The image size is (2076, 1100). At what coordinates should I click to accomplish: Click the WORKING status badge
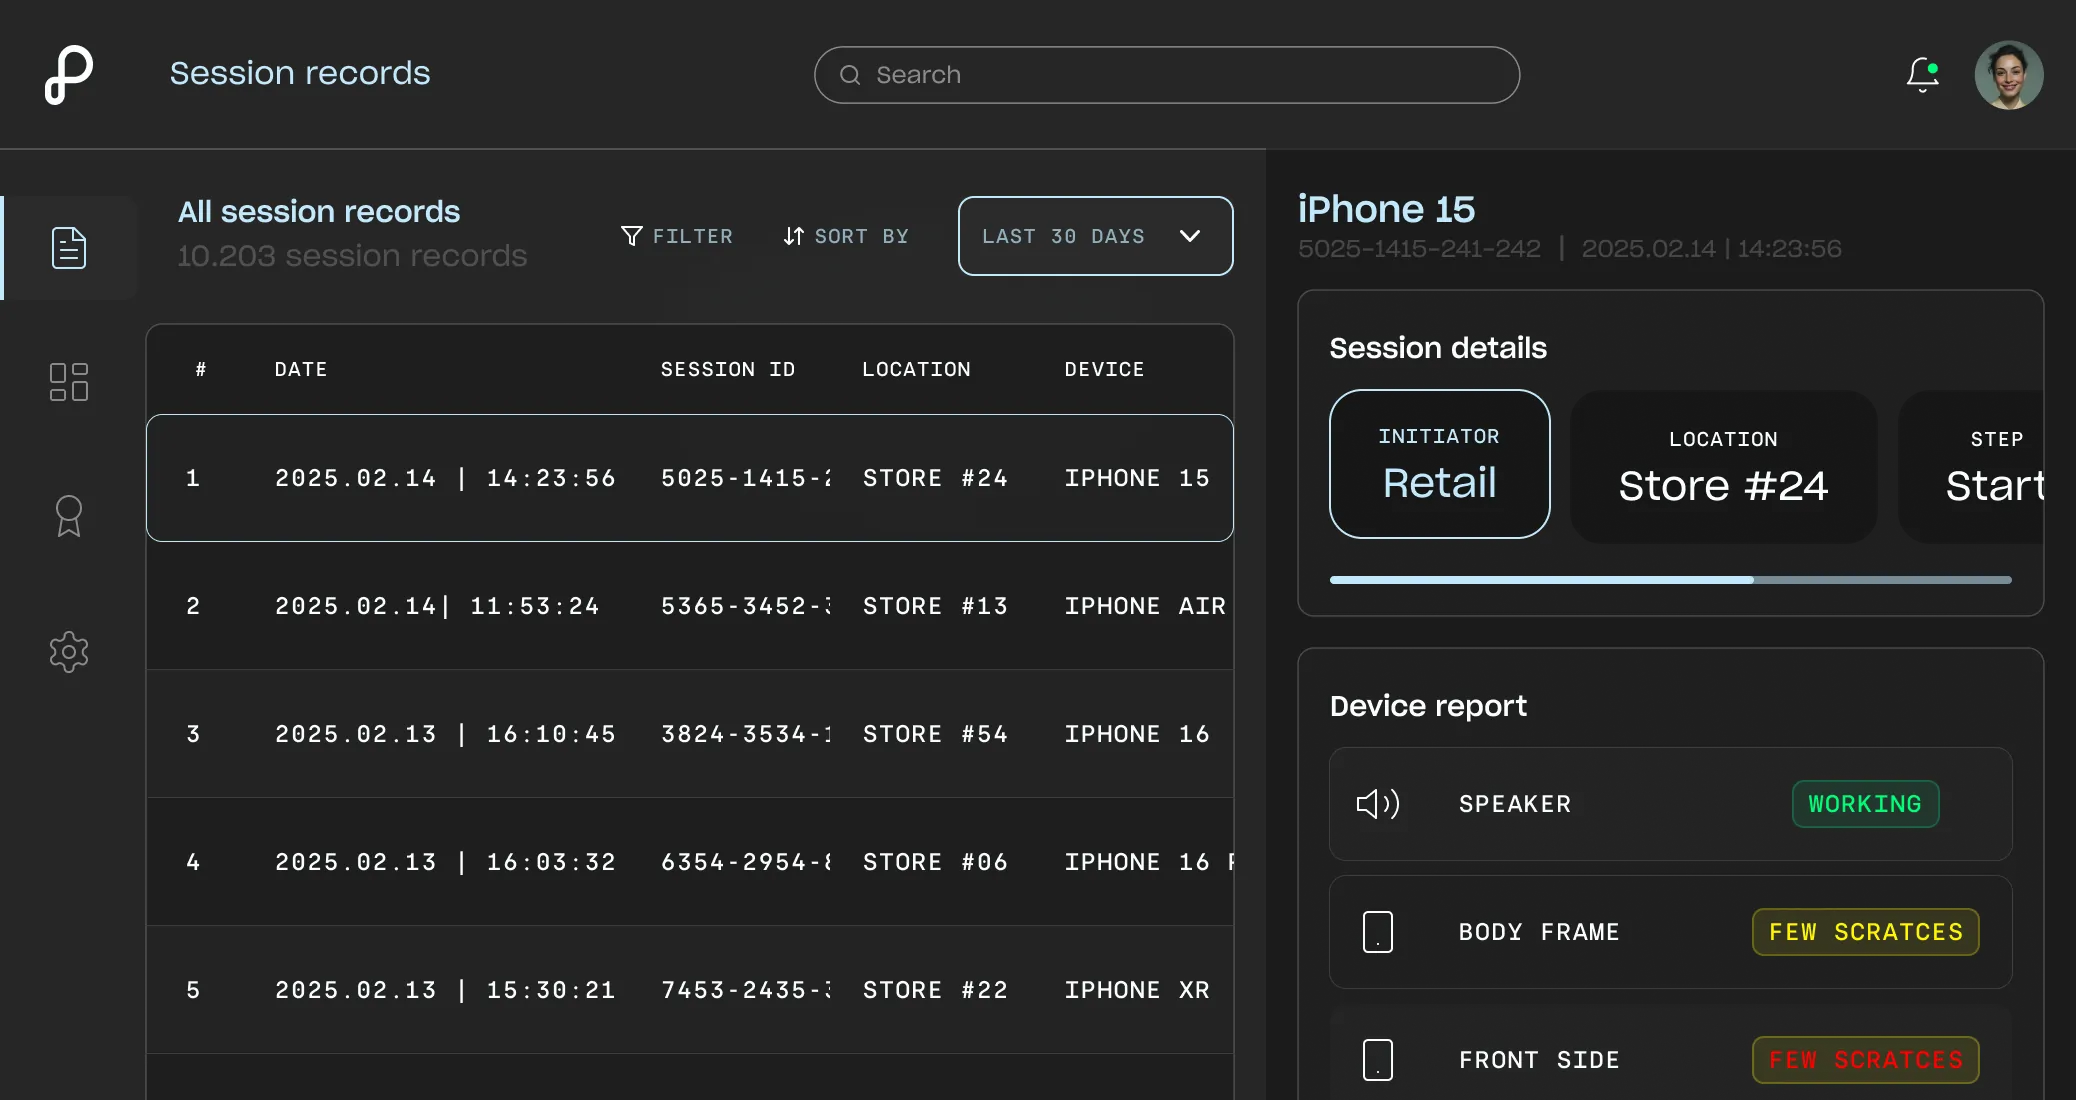(x=1865, y=804)
